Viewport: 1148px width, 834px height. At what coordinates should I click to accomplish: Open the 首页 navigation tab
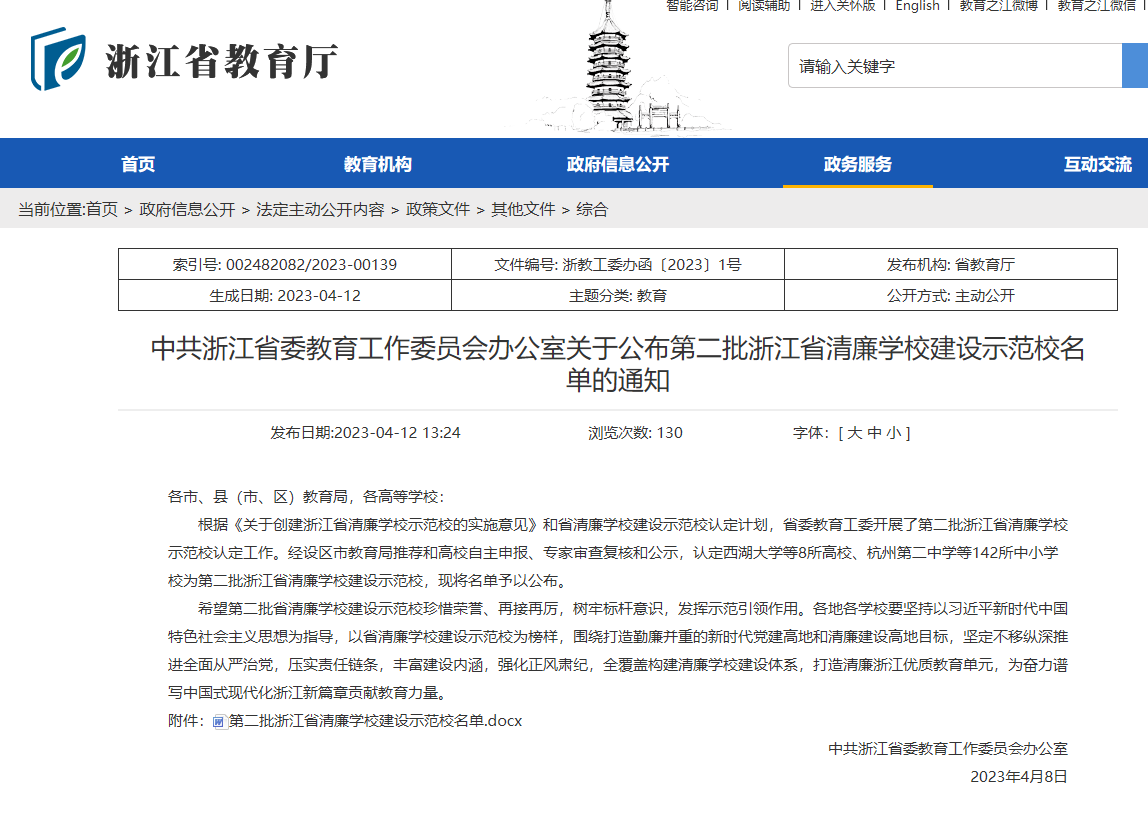pyautogui.click(x=138, y=164)
